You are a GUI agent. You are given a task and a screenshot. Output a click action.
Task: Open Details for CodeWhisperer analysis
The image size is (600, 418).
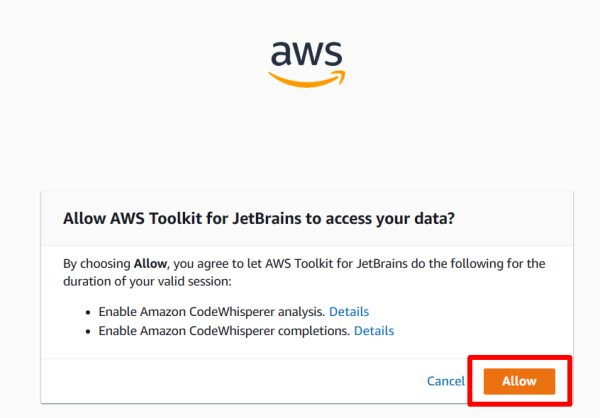[349, 311]
